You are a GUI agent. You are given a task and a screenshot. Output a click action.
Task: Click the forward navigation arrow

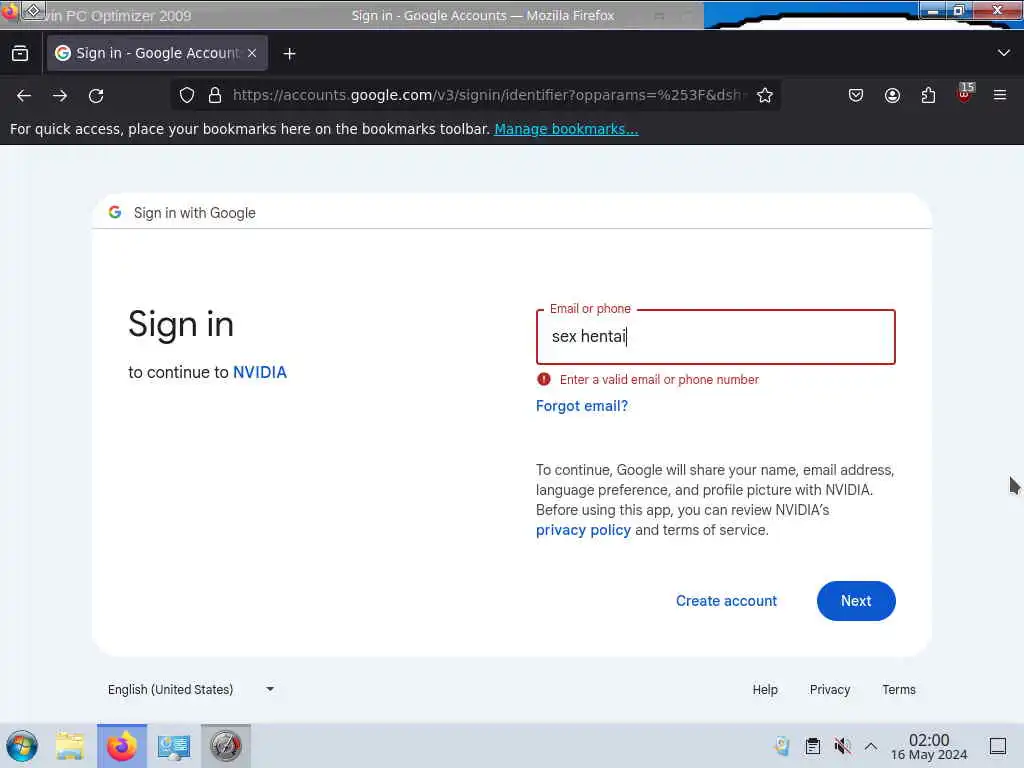coord(60,96)
